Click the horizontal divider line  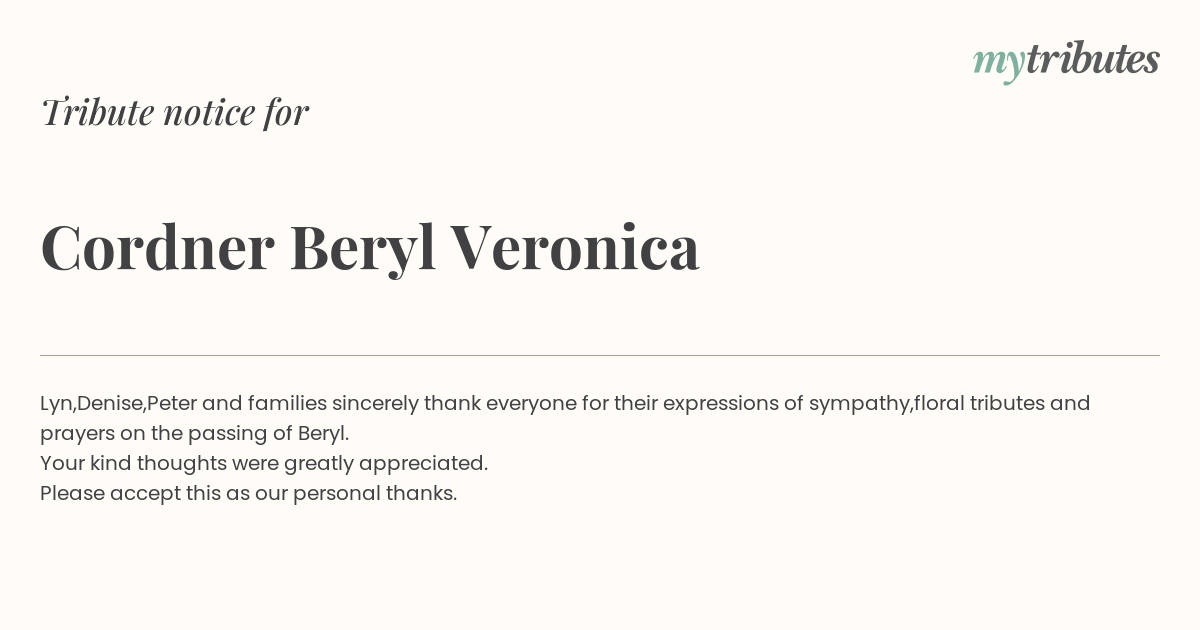[x=600, y=355]
